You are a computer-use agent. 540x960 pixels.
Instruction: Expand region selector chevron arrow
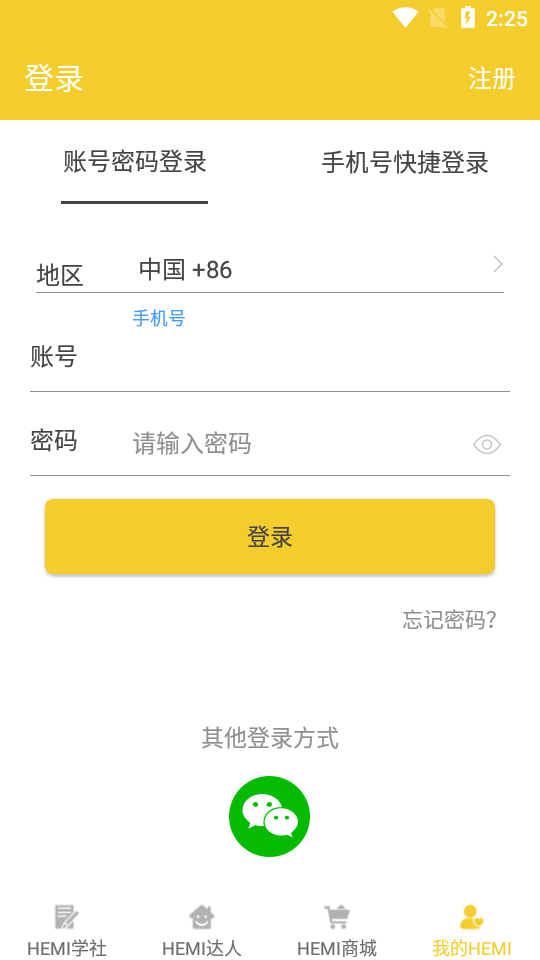498,264
